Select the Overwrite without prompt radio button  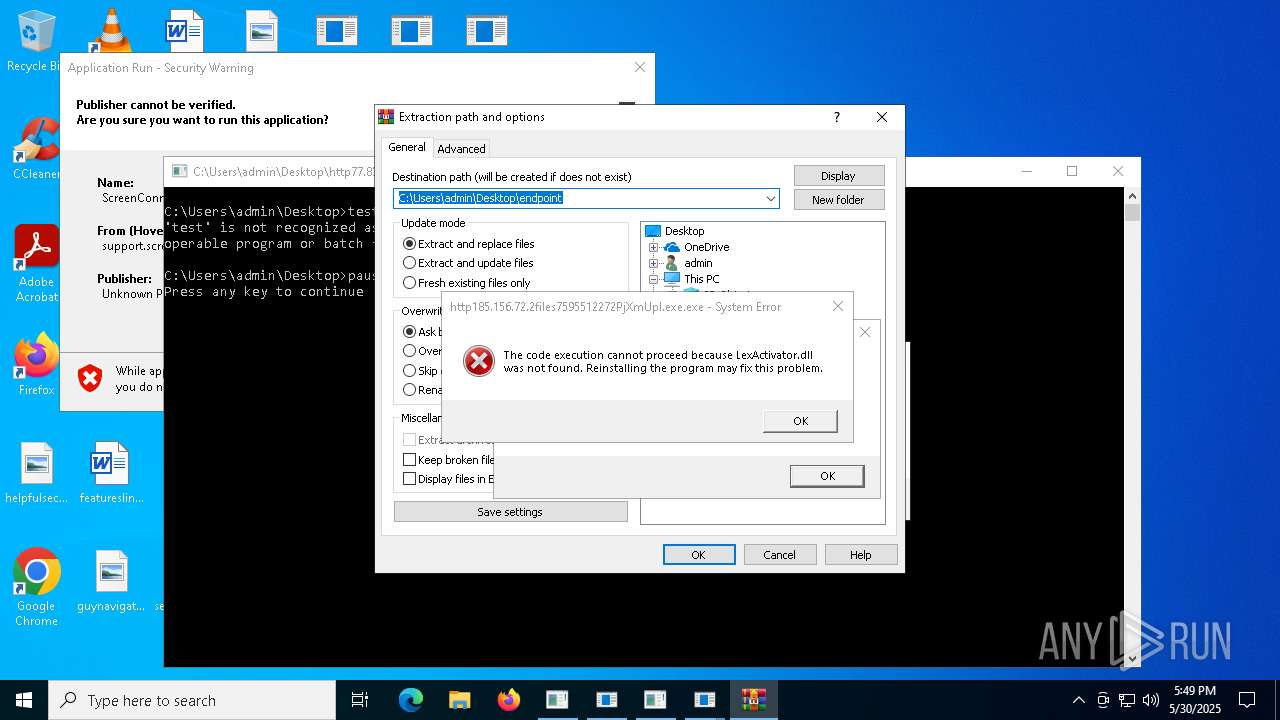[x=409, y=351]
